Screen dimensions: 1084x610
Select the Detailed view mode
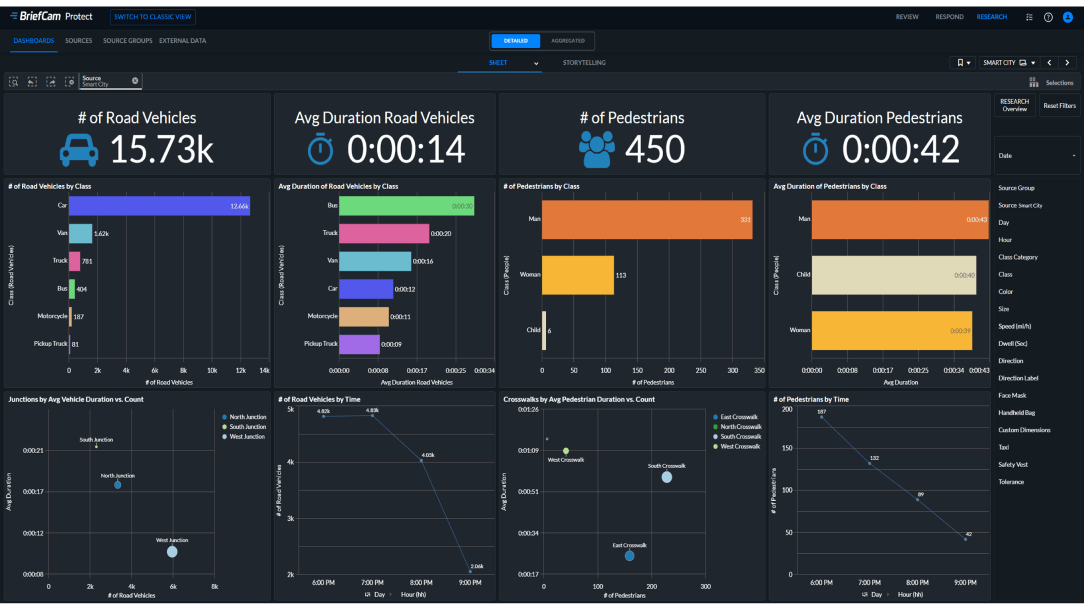[x=516, y=41]
